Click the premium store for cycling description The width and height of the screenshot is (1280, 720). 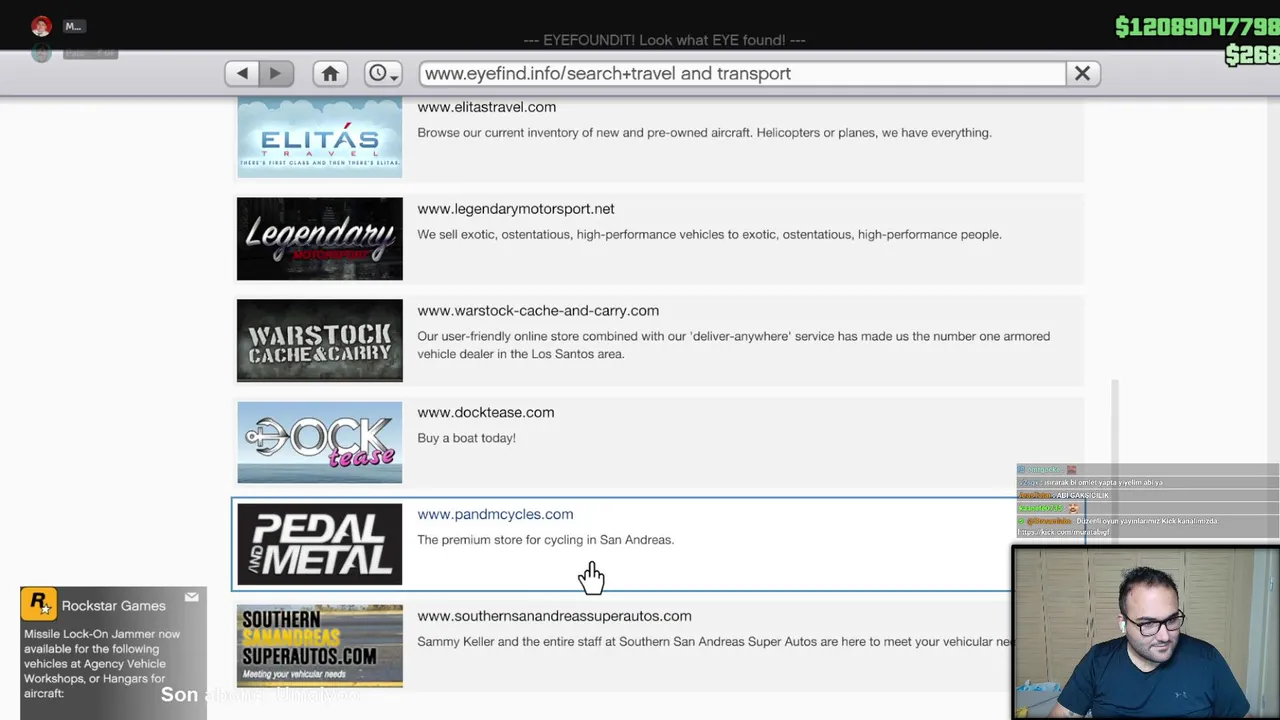click(545, 540)
